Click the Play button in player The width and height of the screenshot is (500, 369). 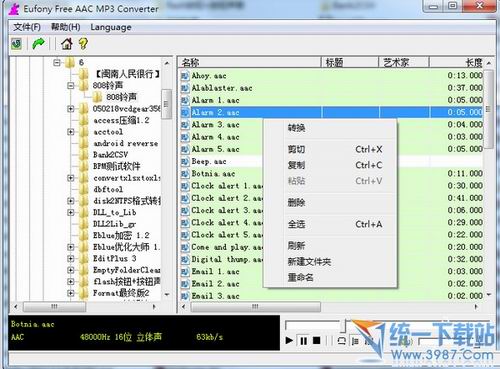[x=289, y=341]
